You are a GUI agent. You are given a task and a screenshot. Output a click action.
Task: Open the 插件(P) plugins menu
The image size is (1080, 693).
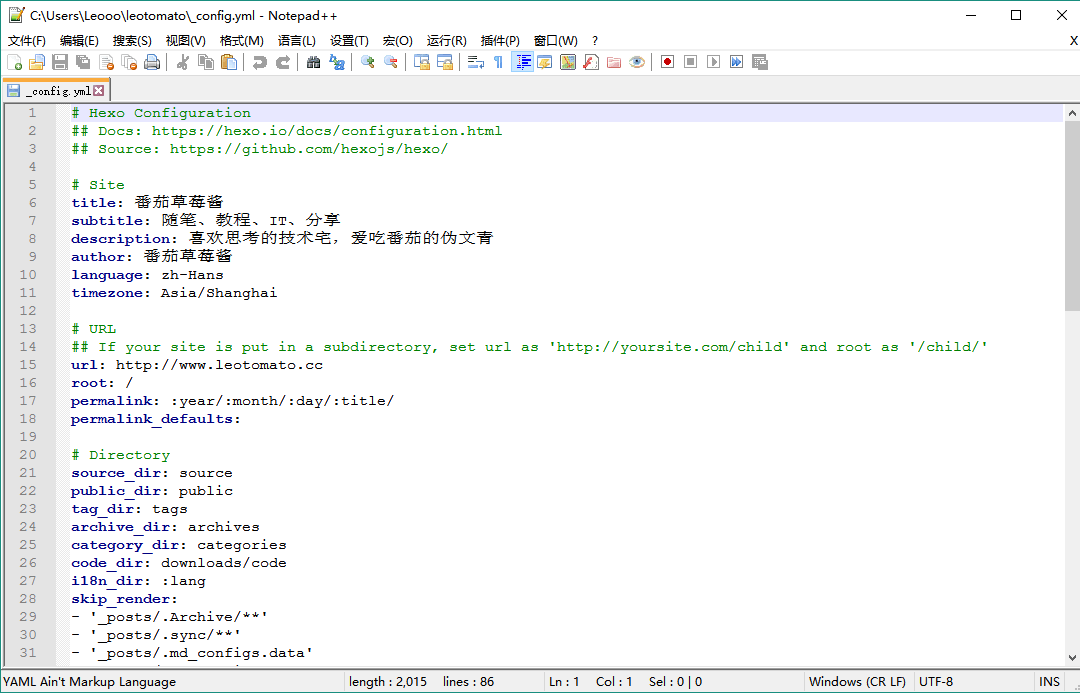[x=500, y=41]
